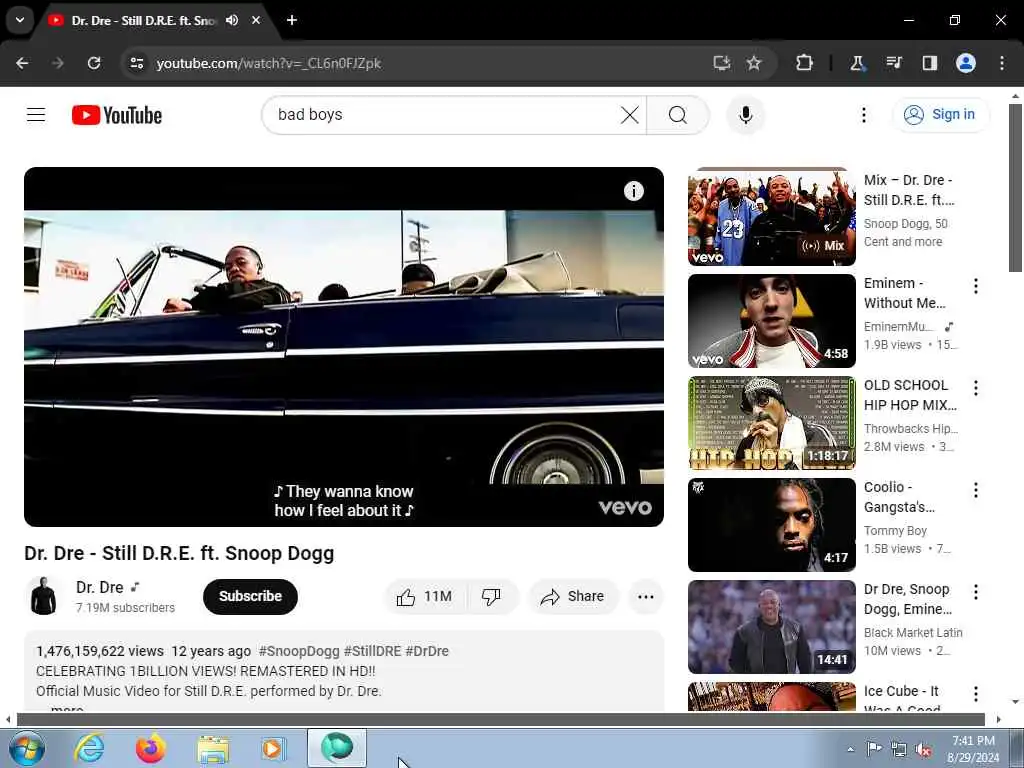Open OLD SCHOOL HIP HOP MIX thumbnail
1024x768 pixels.
pyautogui.click(x=771, y=423)
